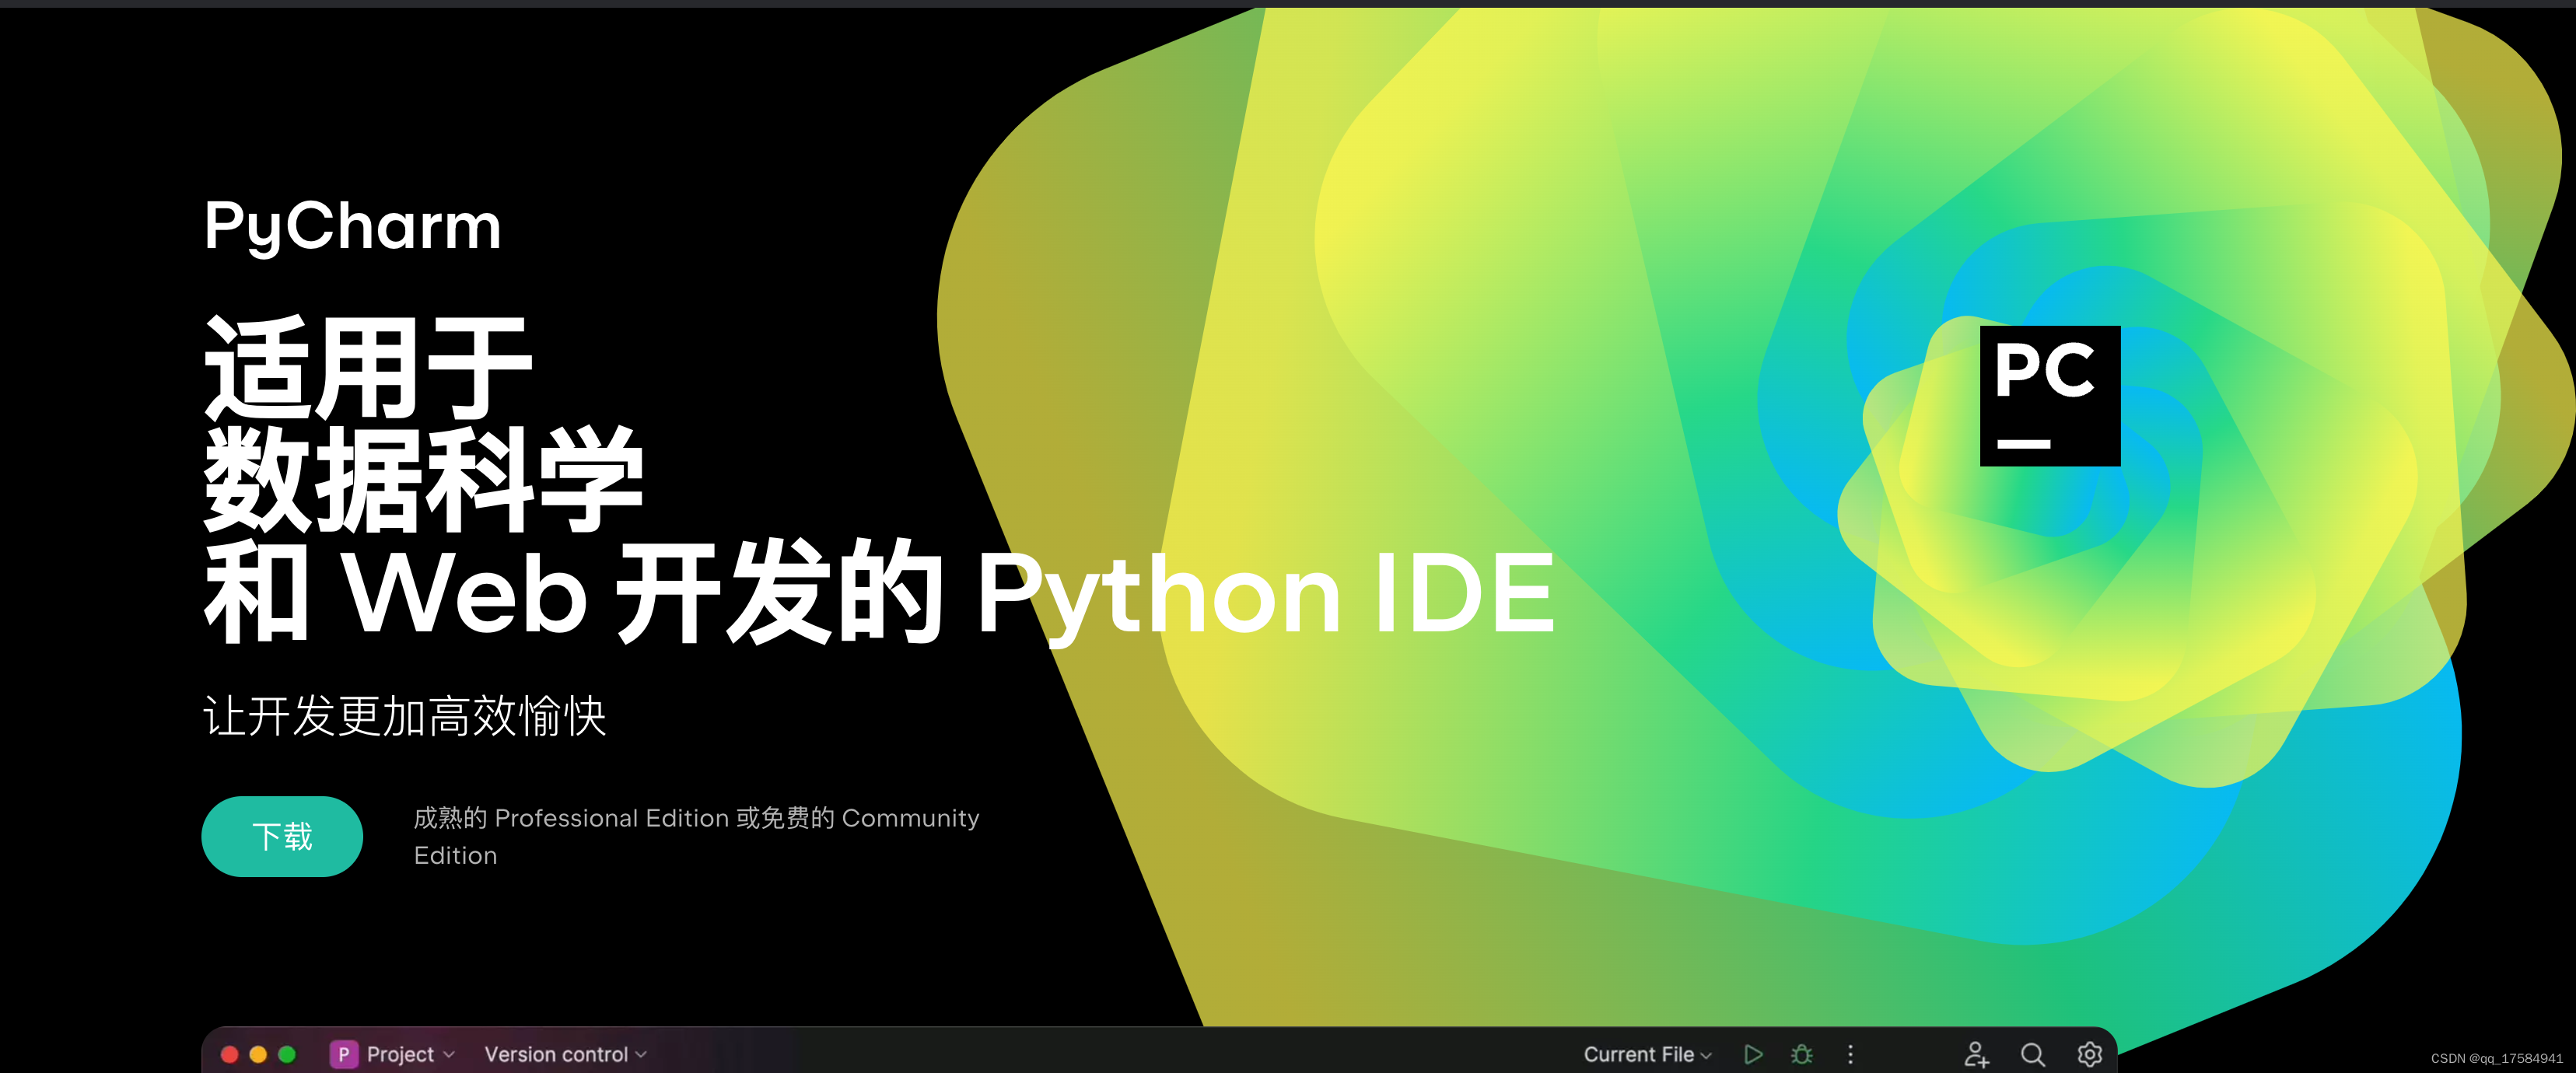Click the headline 数据科学
Image resolution: width=2576 pixels, height=1073 pixels.
(424, 480)
